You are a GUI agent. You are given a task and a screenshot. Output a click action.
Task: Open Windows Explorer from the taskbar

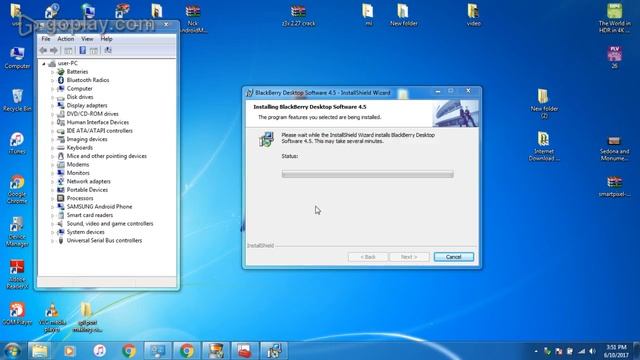click(40, 351)
